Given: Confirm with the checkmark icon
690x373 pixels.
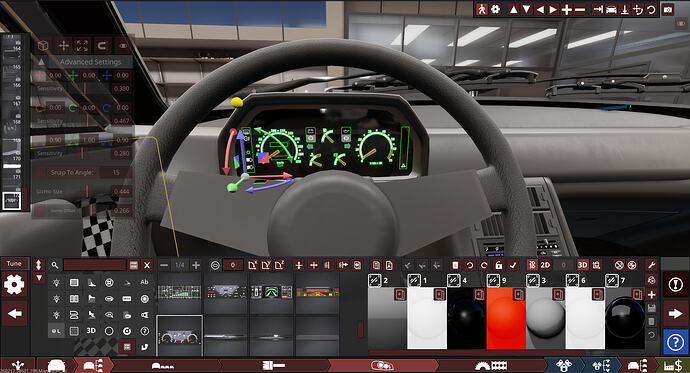Looking at the screenshot, I should 512,265.
